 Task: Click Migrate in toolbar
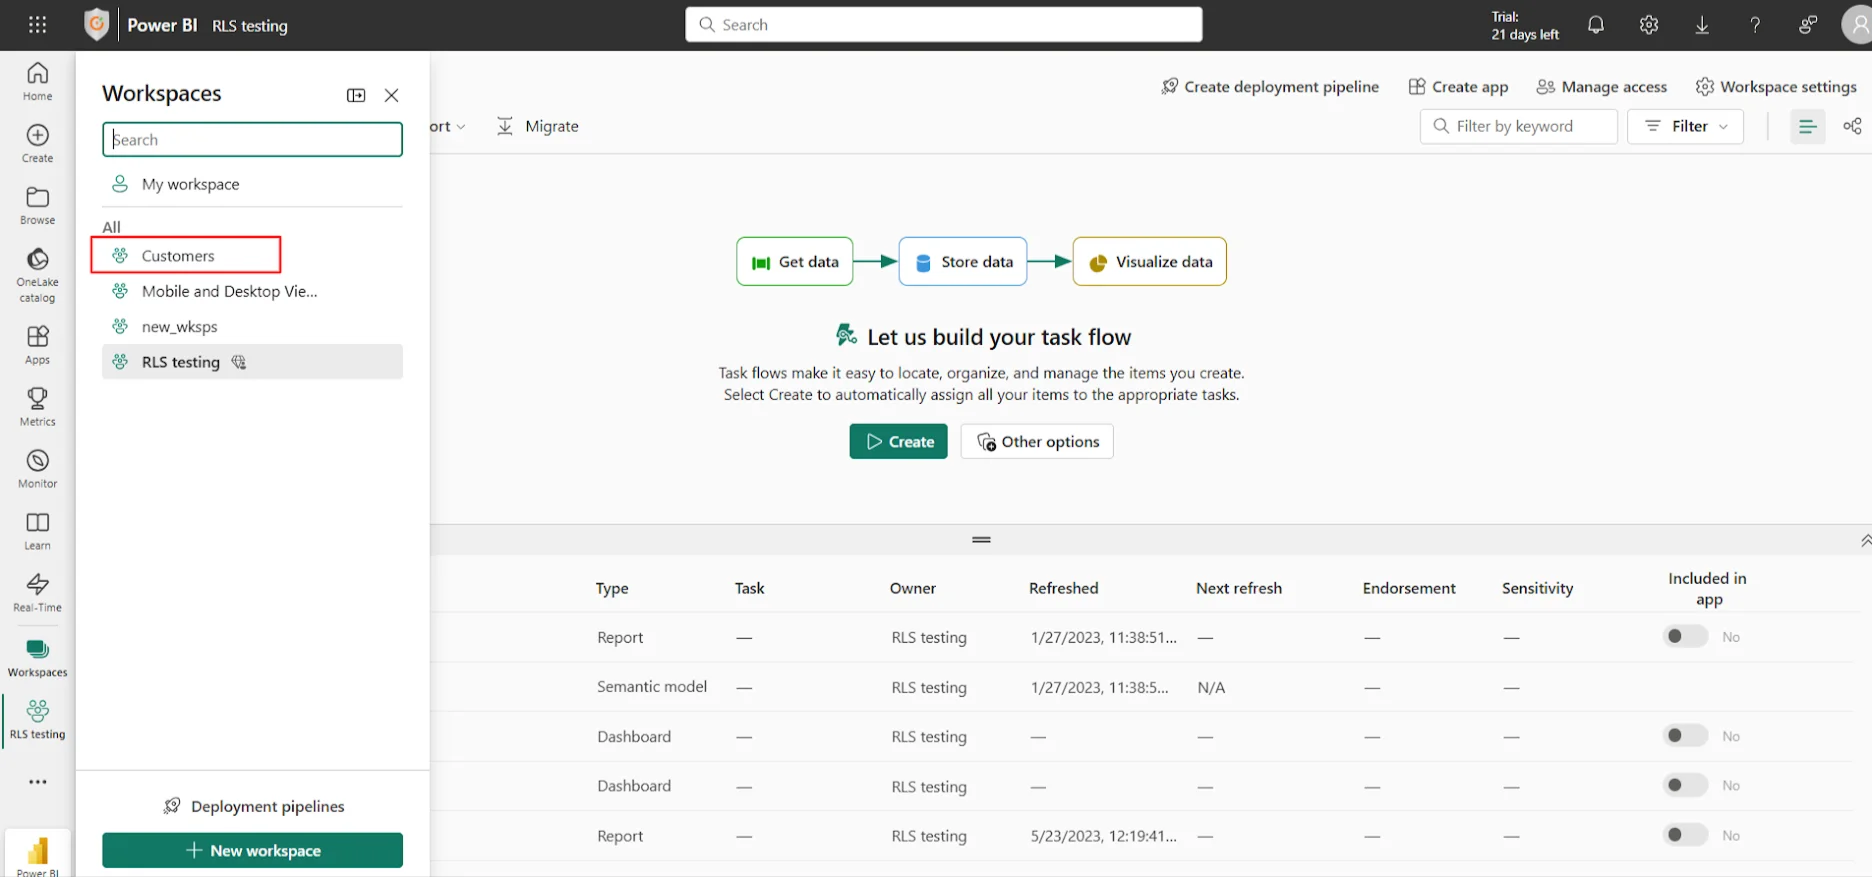(x=538, y=126)
